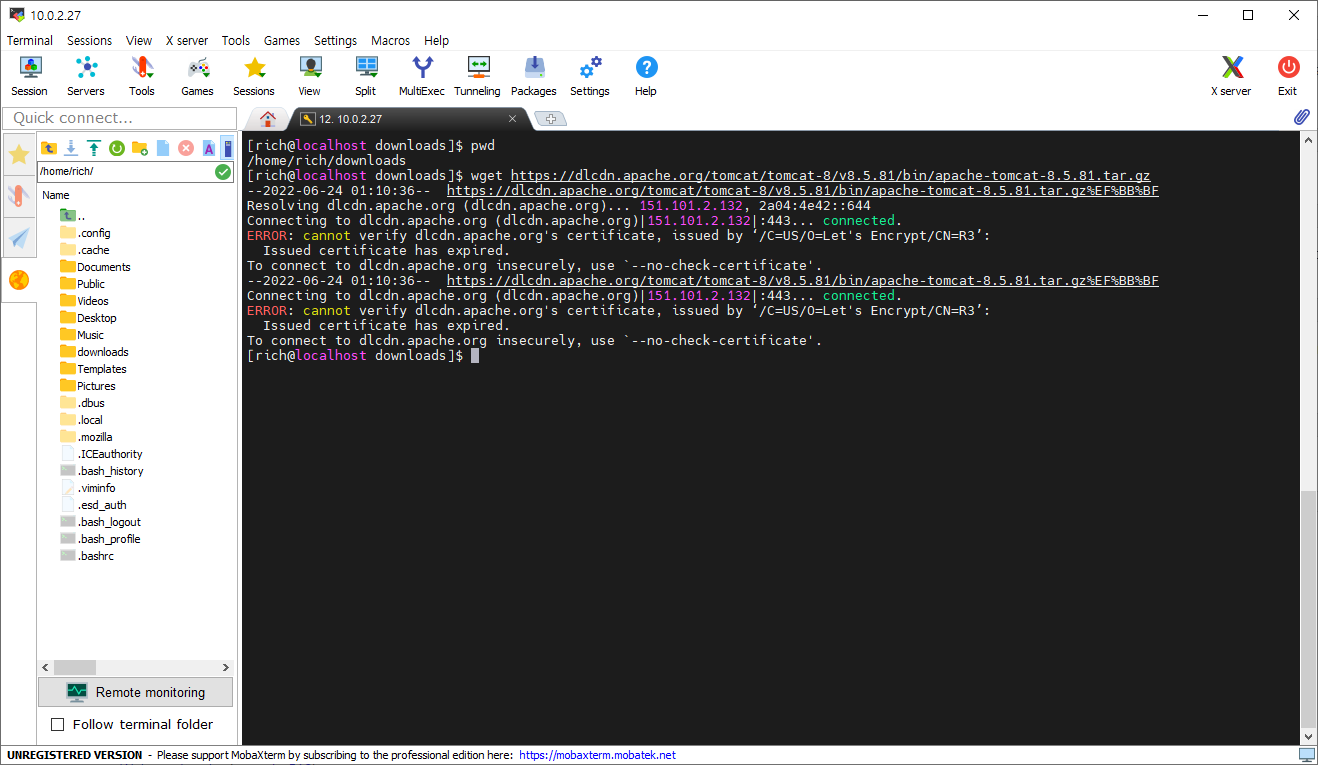This screenshot has height=765, width=1318.
Task: Refresh the SFTP folder listing
Action: click(117, 148)
